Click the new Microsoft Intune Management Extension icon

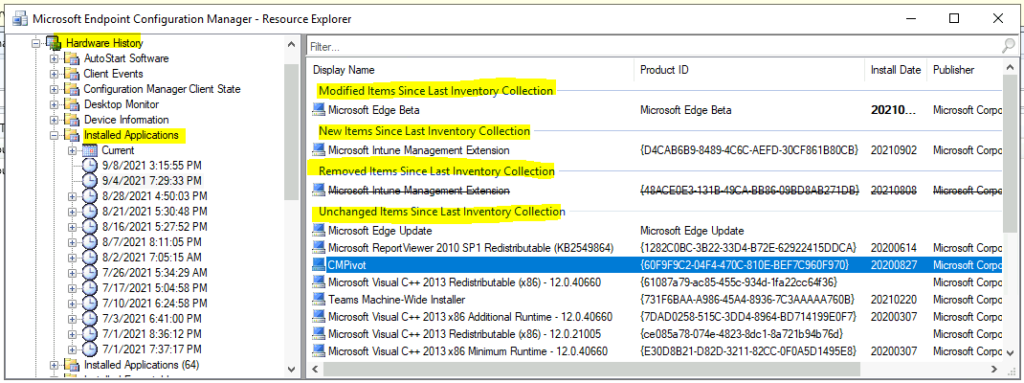(x=319, y=150)
